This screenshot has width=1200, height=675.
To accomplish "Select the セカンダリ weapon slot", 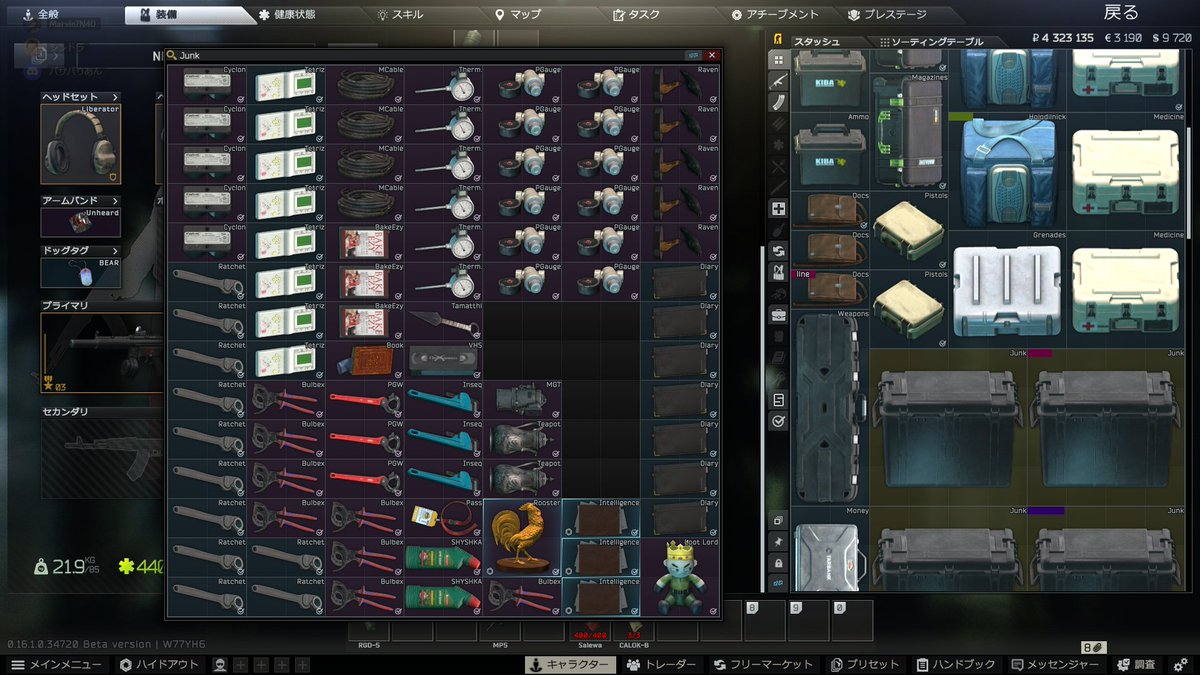I will coord(102,458).
